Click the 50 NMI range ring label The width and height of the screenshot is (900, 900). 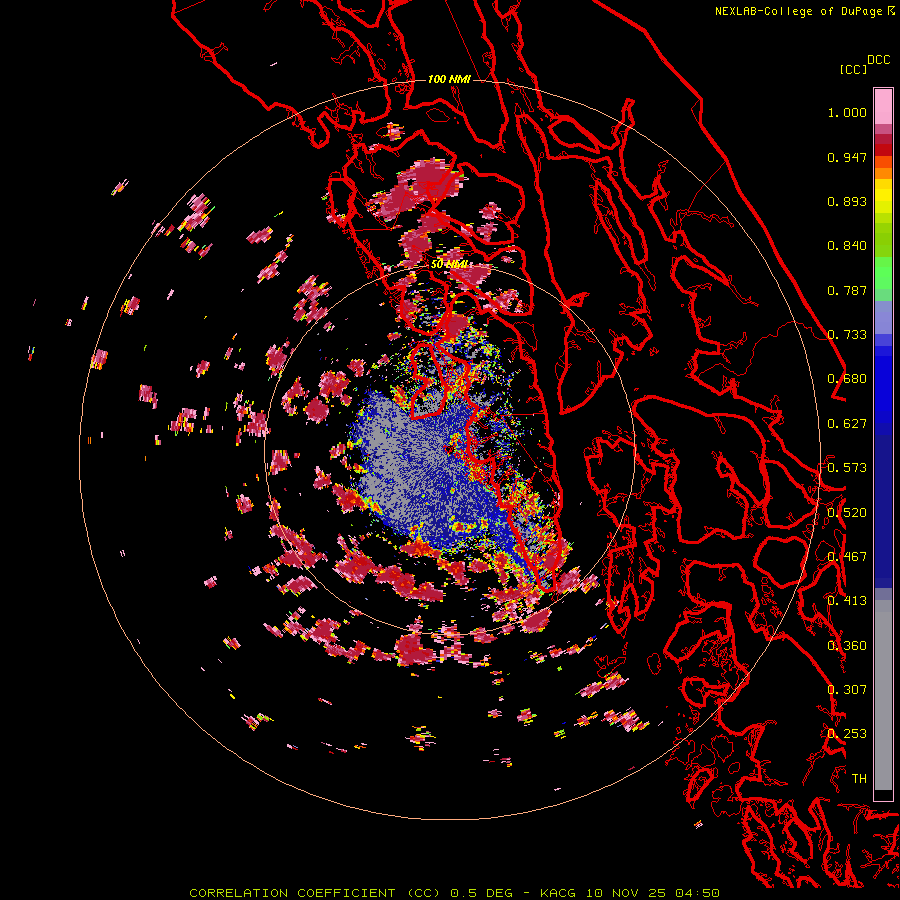tap(449, 265)
